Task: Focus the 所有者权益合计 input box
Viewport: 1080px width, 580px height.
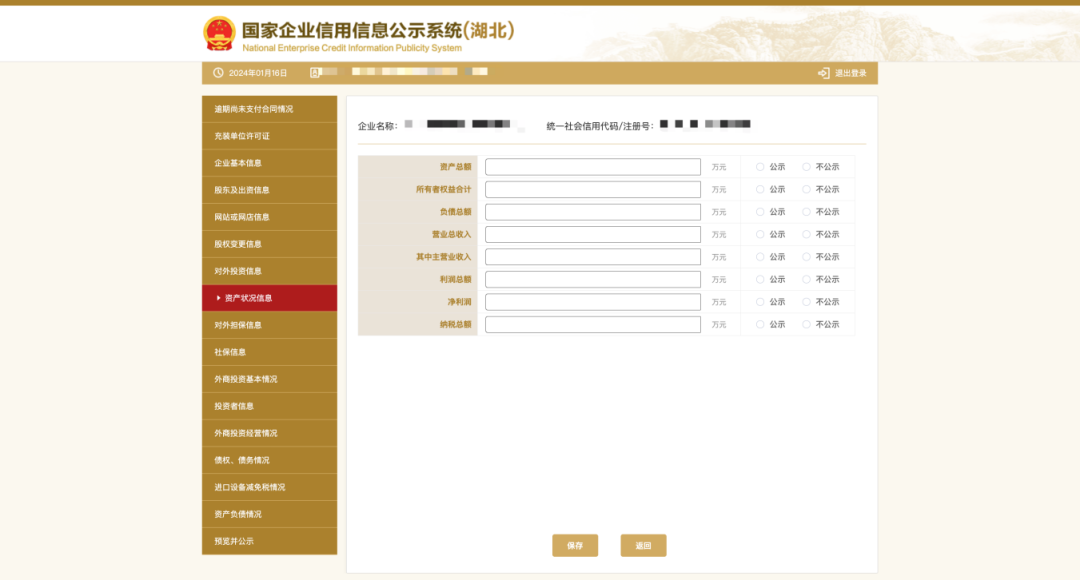Action: pyautogui.click(x=593, y=189)
